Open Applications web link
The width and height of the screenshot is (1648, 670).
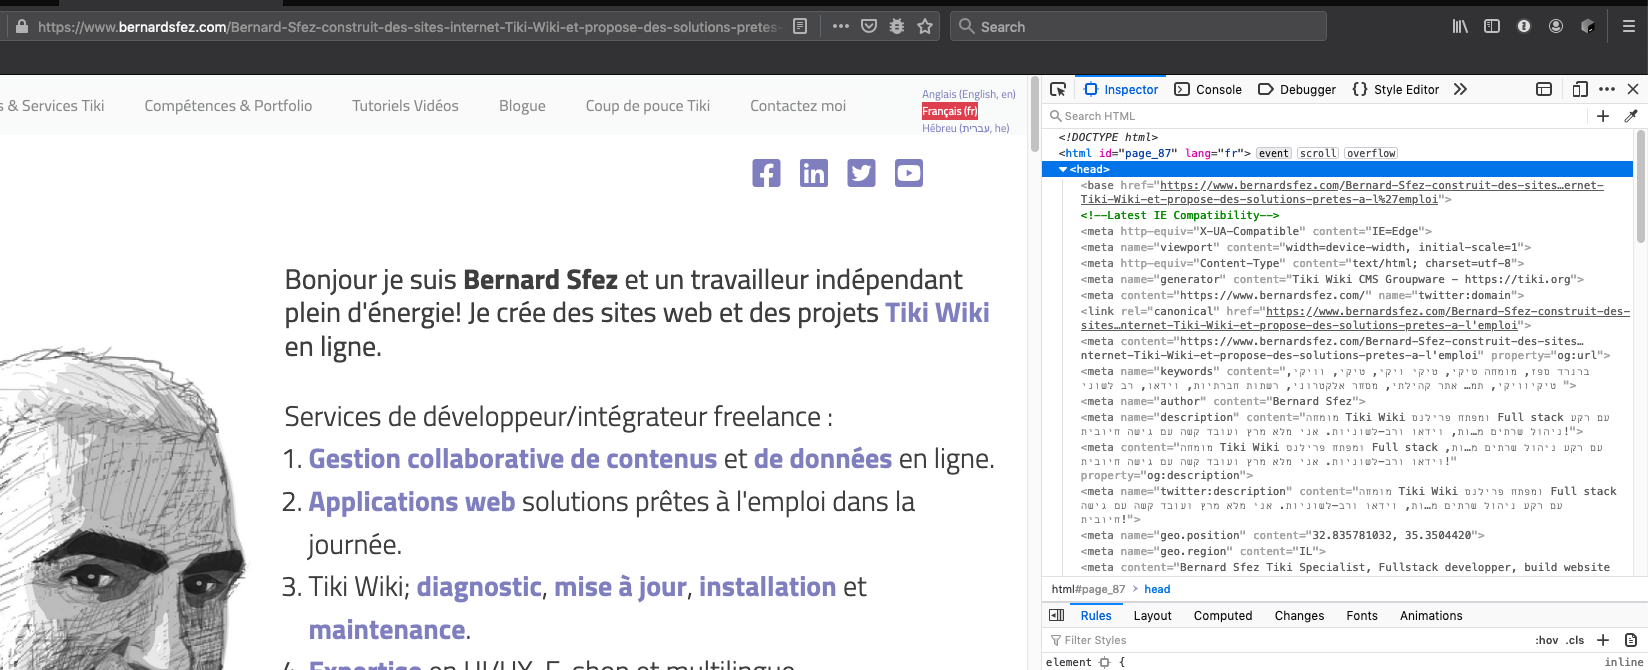coord(412,502)
